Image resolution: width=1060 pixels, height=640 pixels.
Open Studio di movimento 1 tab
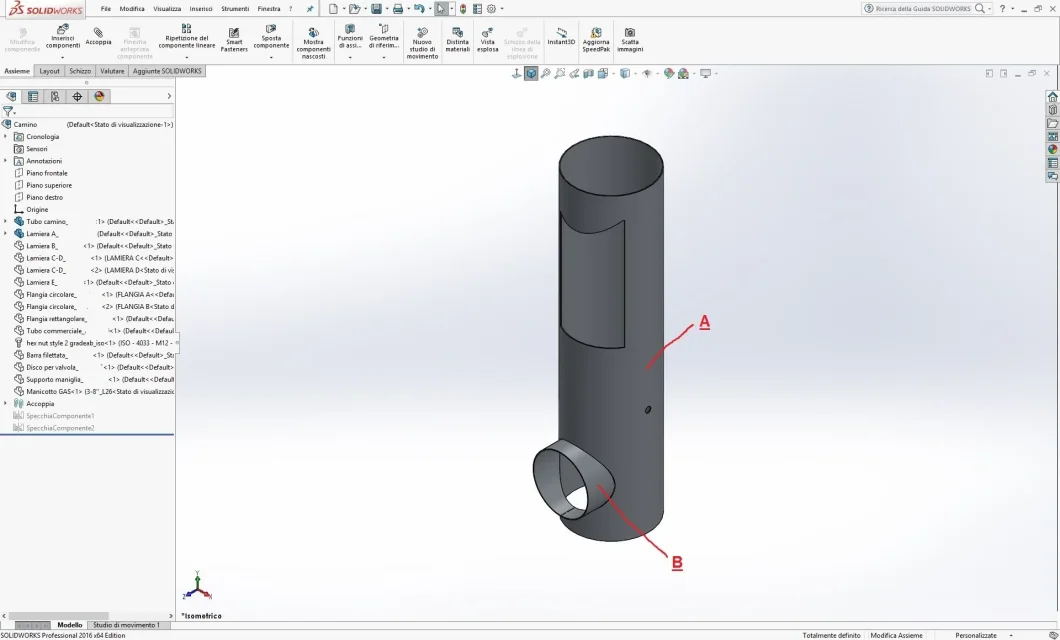tap(126, 625)
